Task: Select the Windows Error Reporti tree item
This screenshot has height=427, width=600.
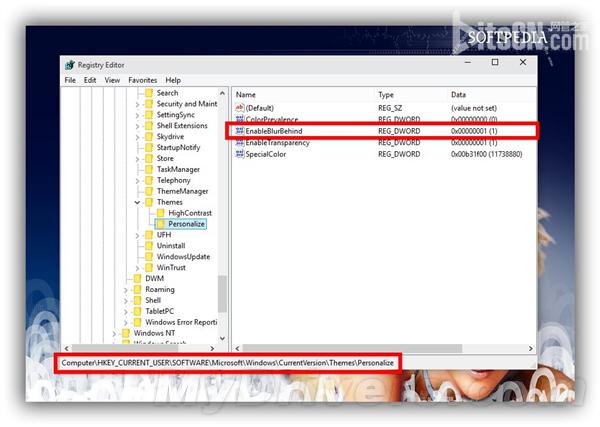Action: (x=181, y=322)
